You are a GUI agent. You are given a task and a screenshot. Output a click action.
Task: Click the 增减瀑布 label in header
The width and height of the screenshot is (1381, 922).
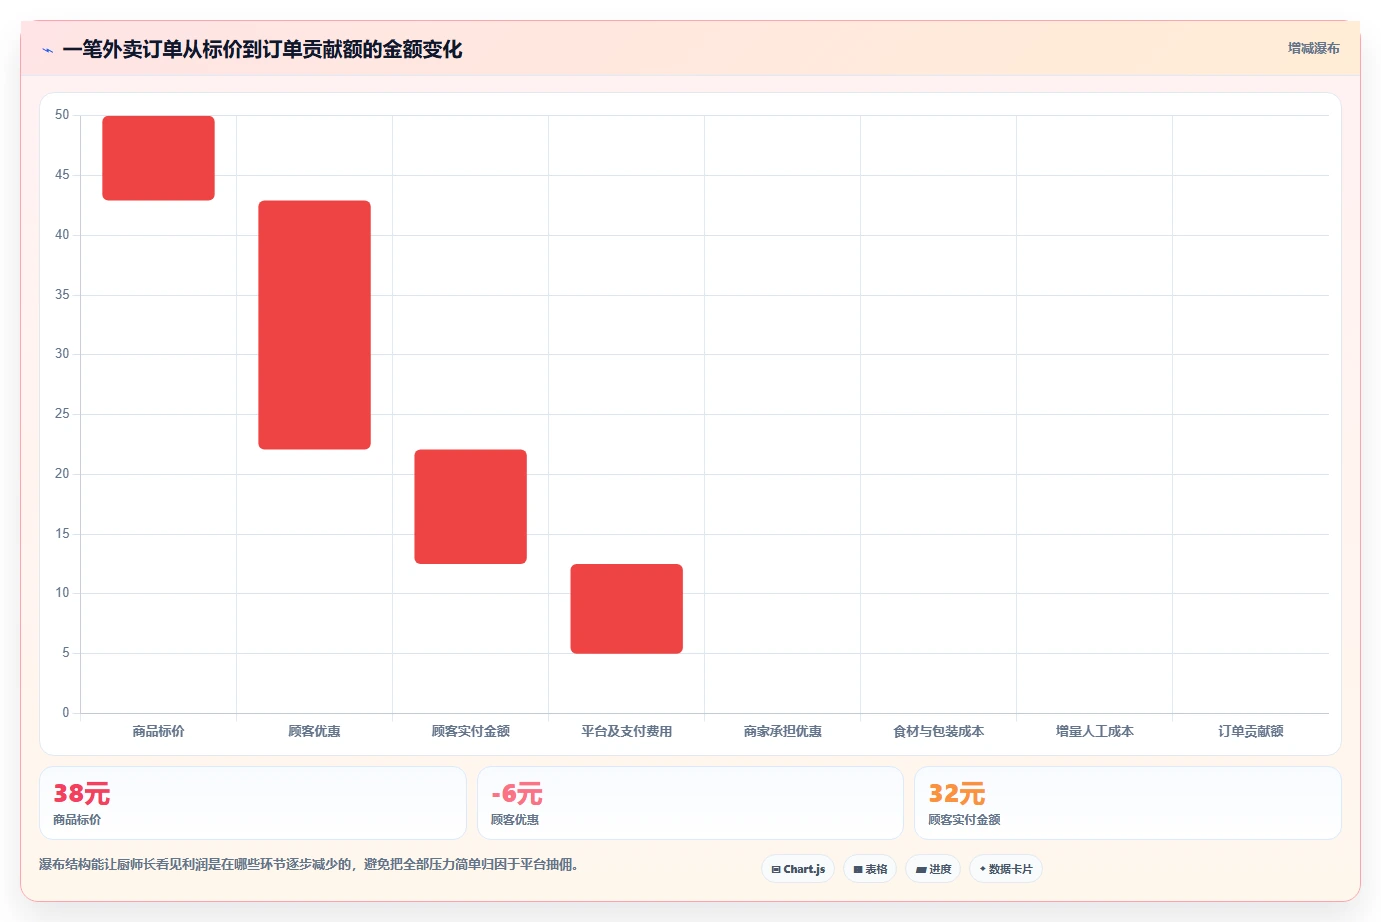[1313, 48]
